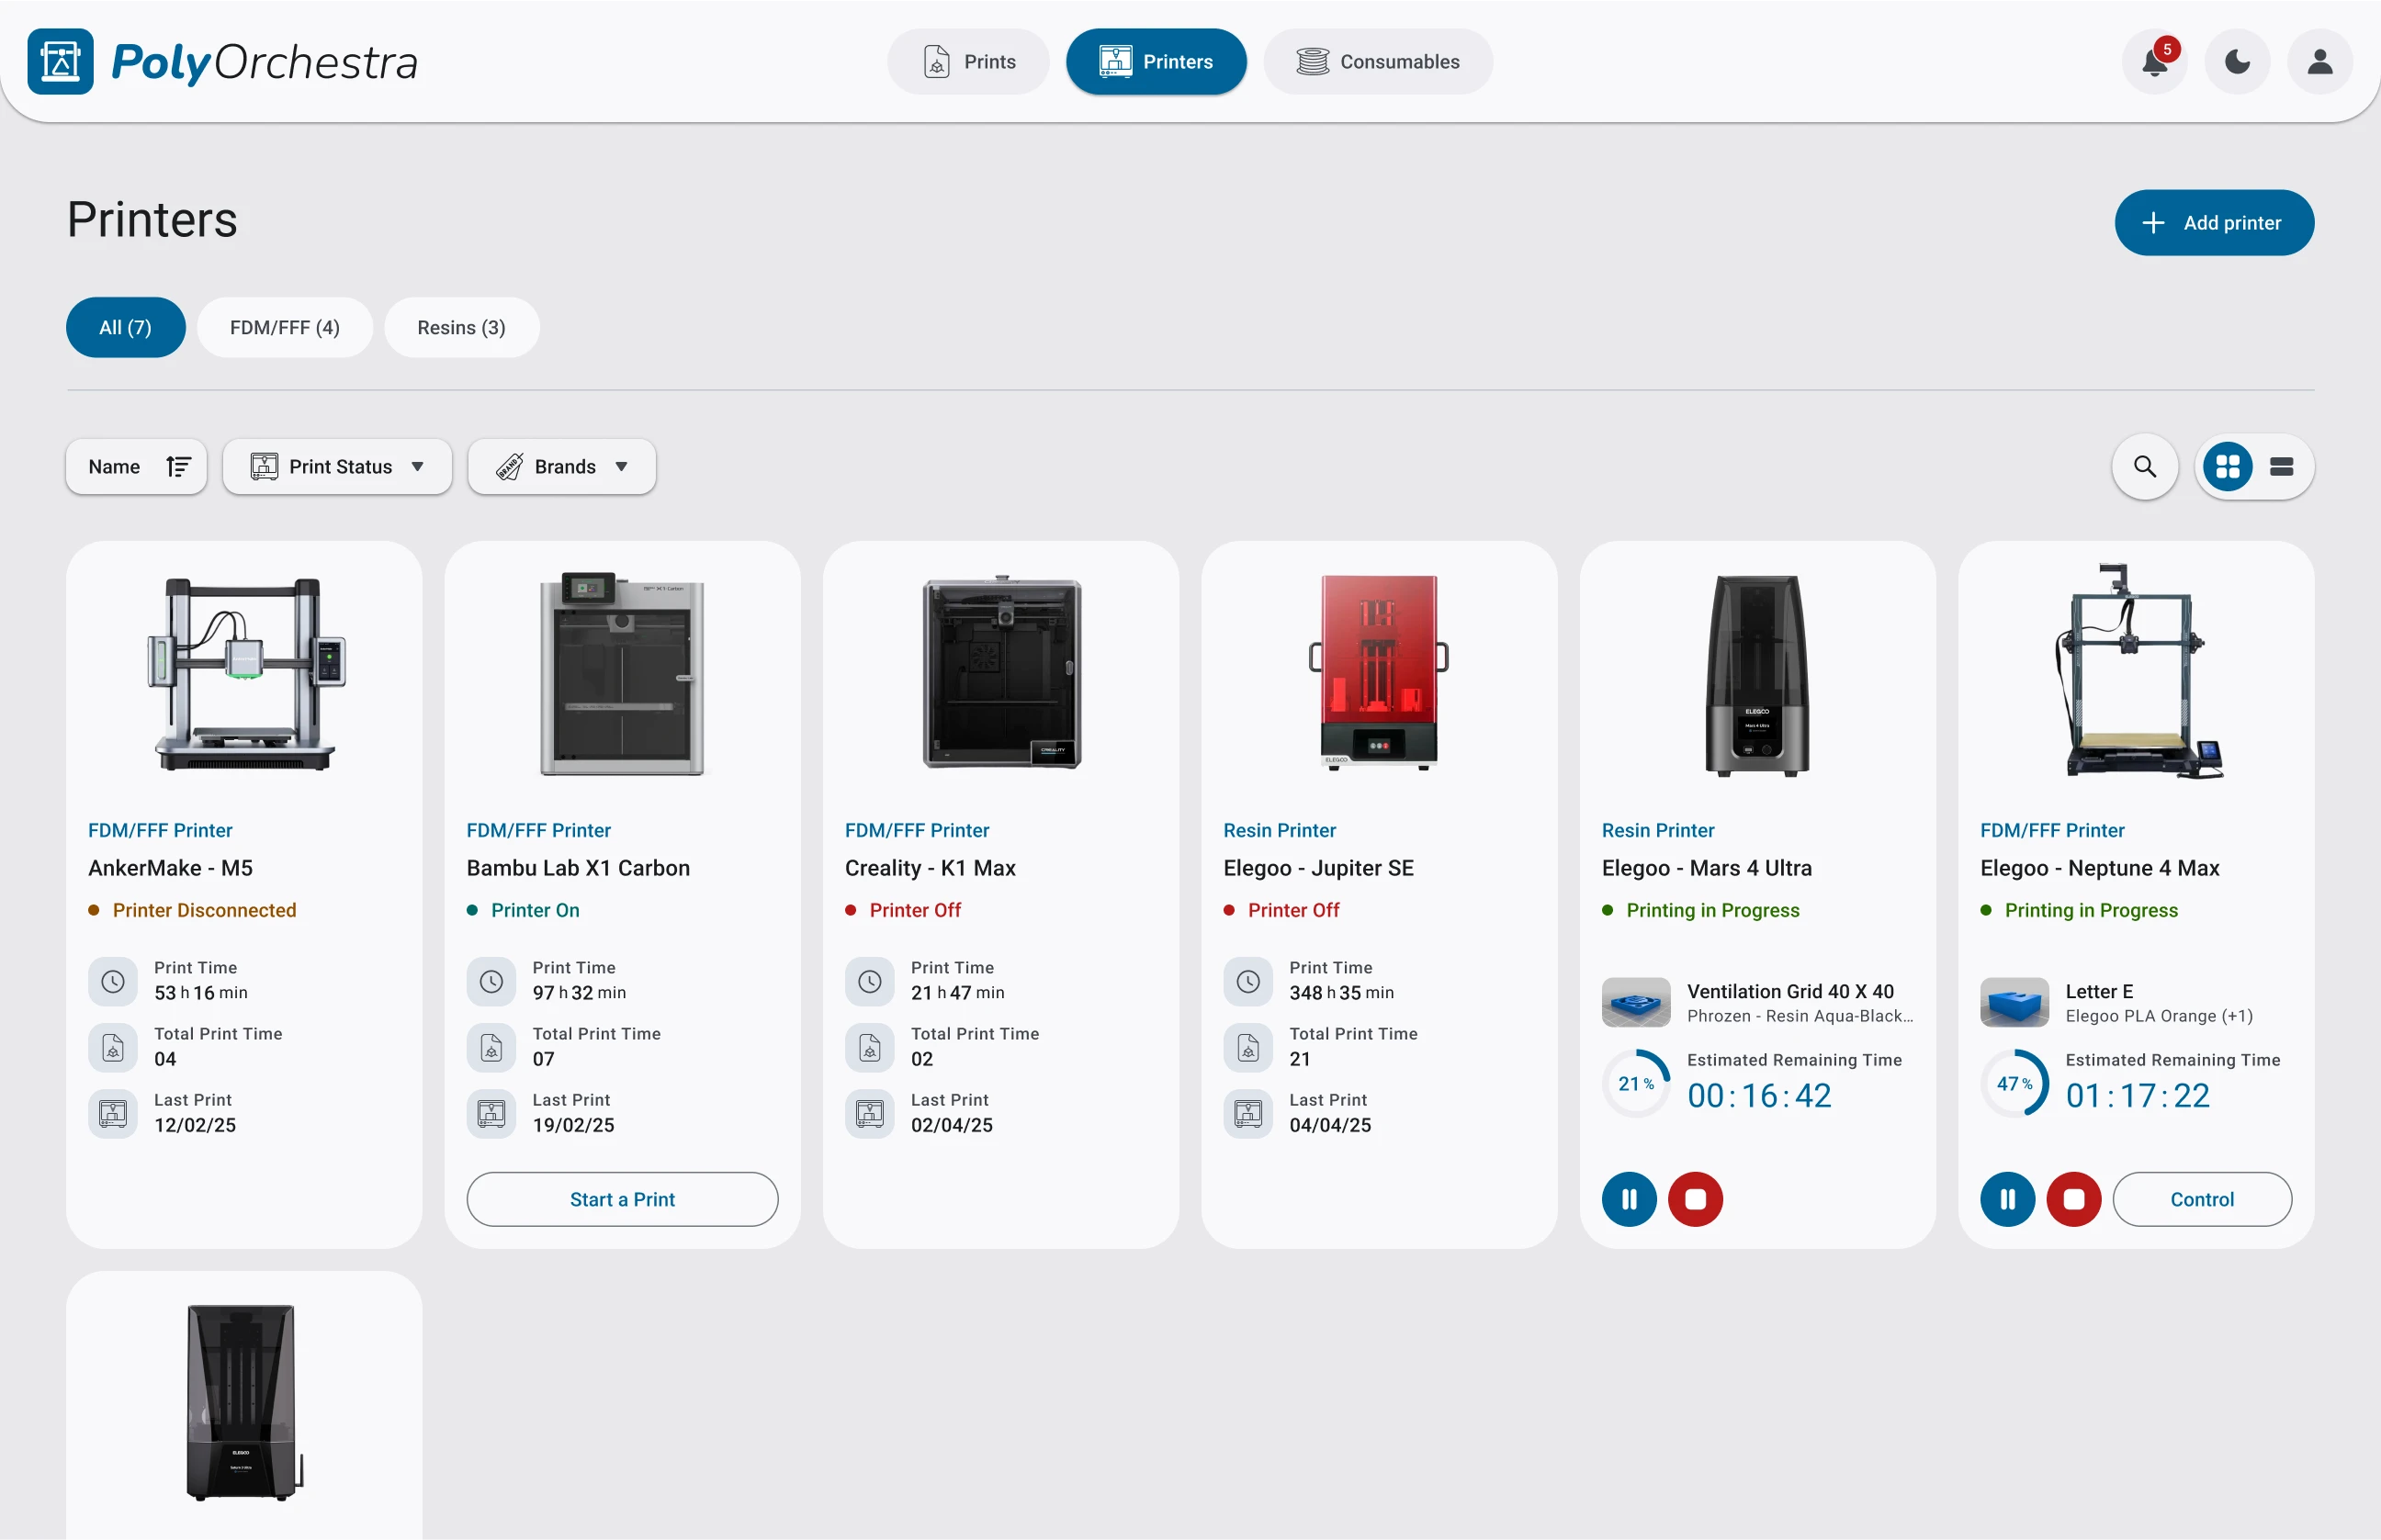Stop the Mars 4 Ultra print
The width and height of the screenshot is (2381, 1540).
pos(1694,1199)
